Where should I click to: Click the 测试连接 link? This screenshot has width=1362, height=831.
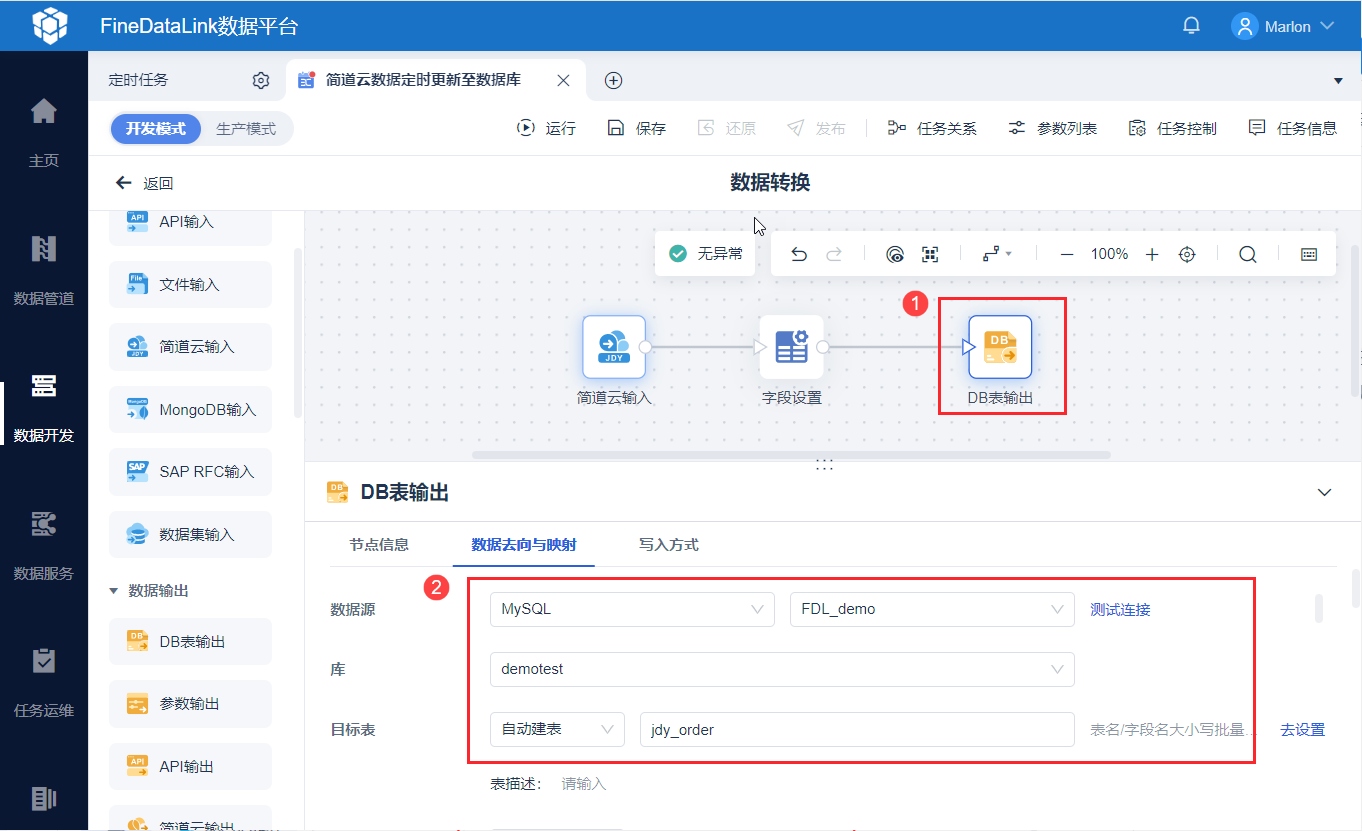point(1120,609)
